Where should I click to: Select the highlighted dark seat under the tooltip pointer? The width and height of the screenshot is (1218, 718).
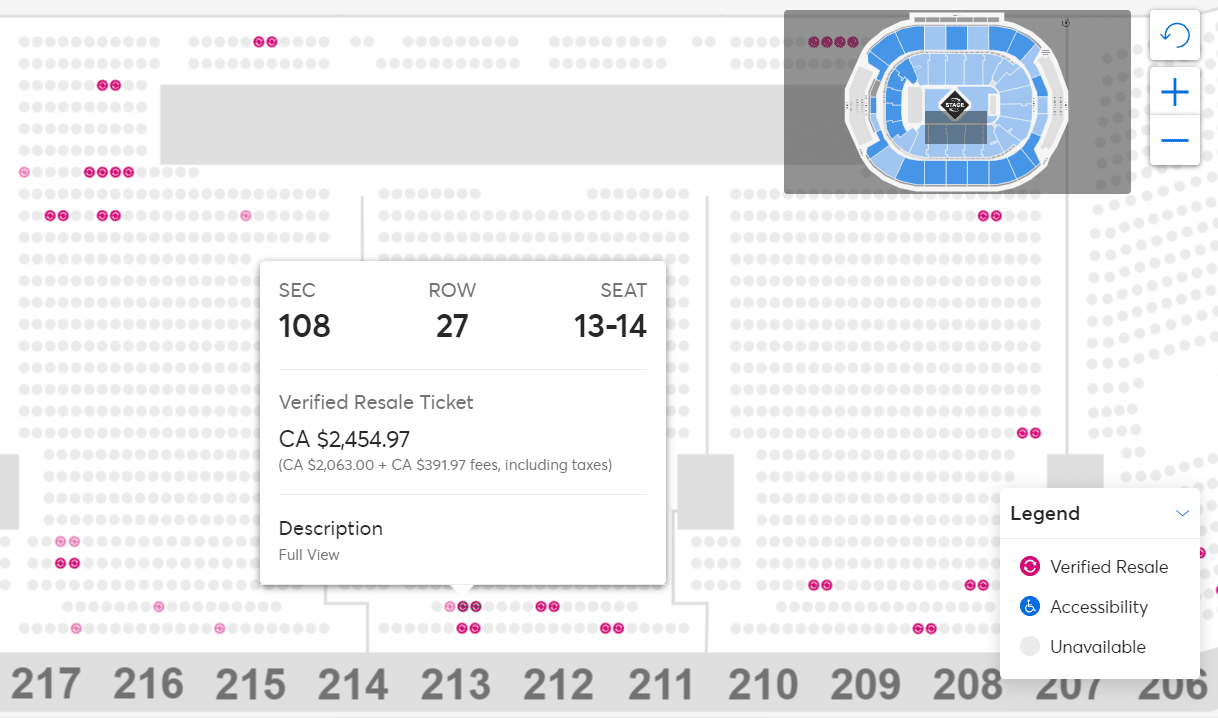469,606
